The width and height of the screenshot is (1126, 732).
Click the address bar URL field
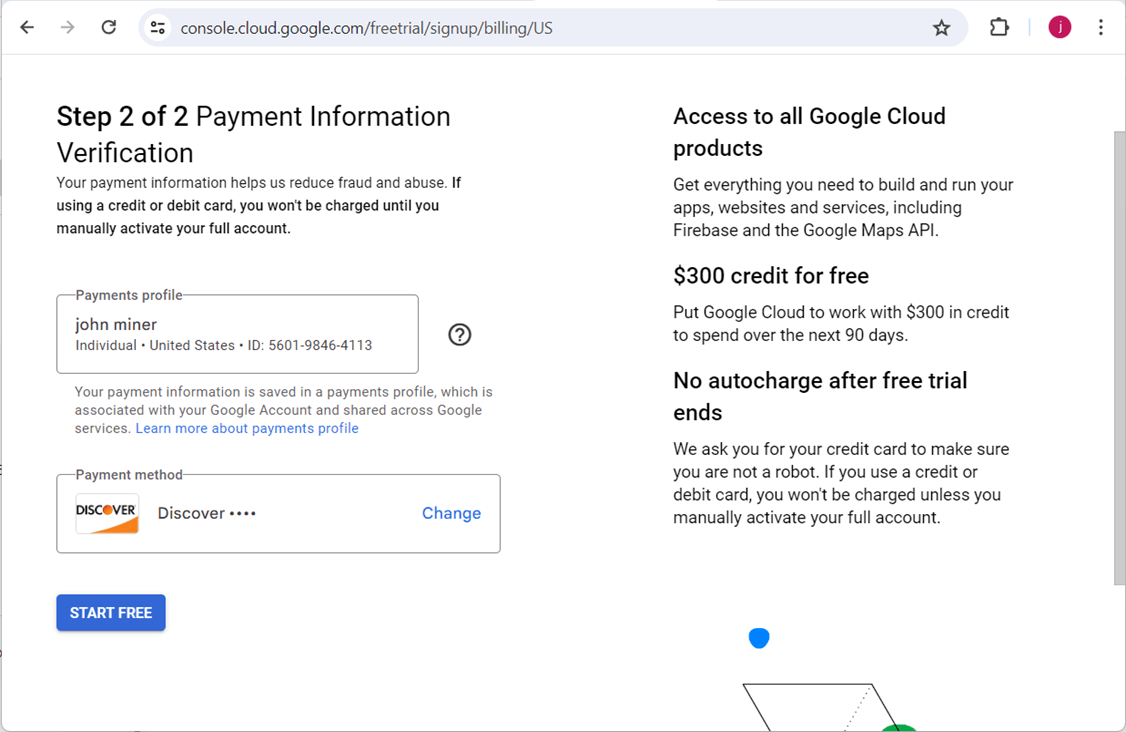pos(540,28)
